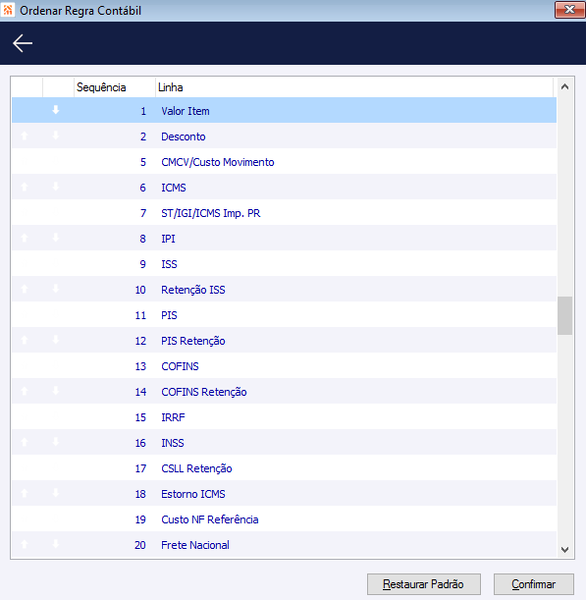Click Restaurar Padrão button
The height and width of the screenshot is (600, 586).
tap(424, 584)
